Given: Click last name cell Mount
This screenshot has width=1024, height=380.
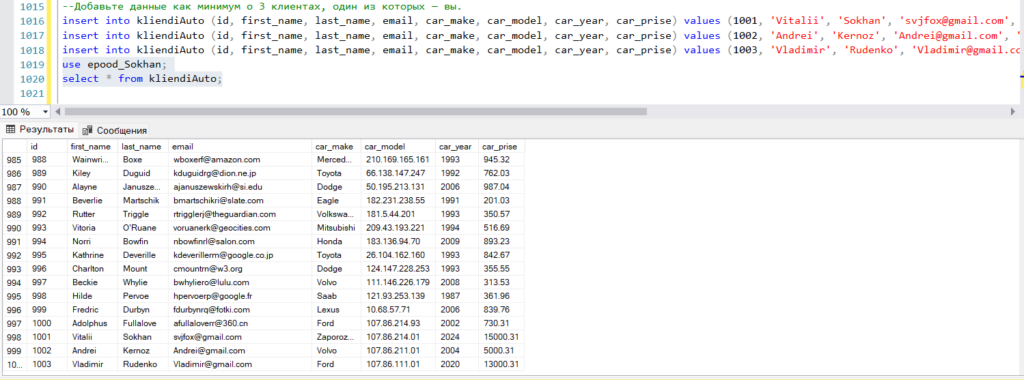Looking at the screenshot, I should 143,269.
